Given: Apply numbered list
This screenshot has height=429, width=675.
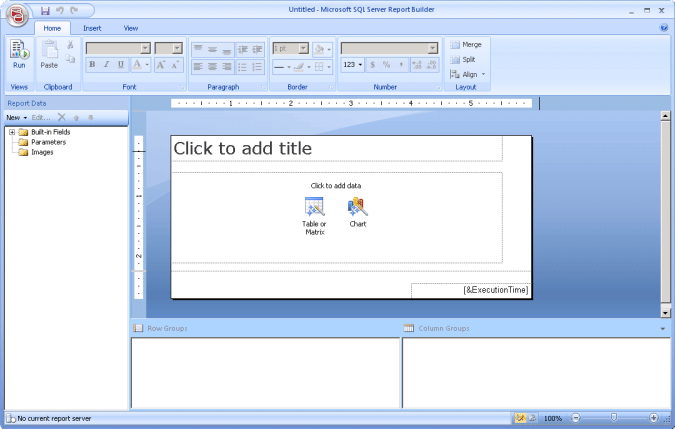Looking at the screenshot, I should 257,67.
